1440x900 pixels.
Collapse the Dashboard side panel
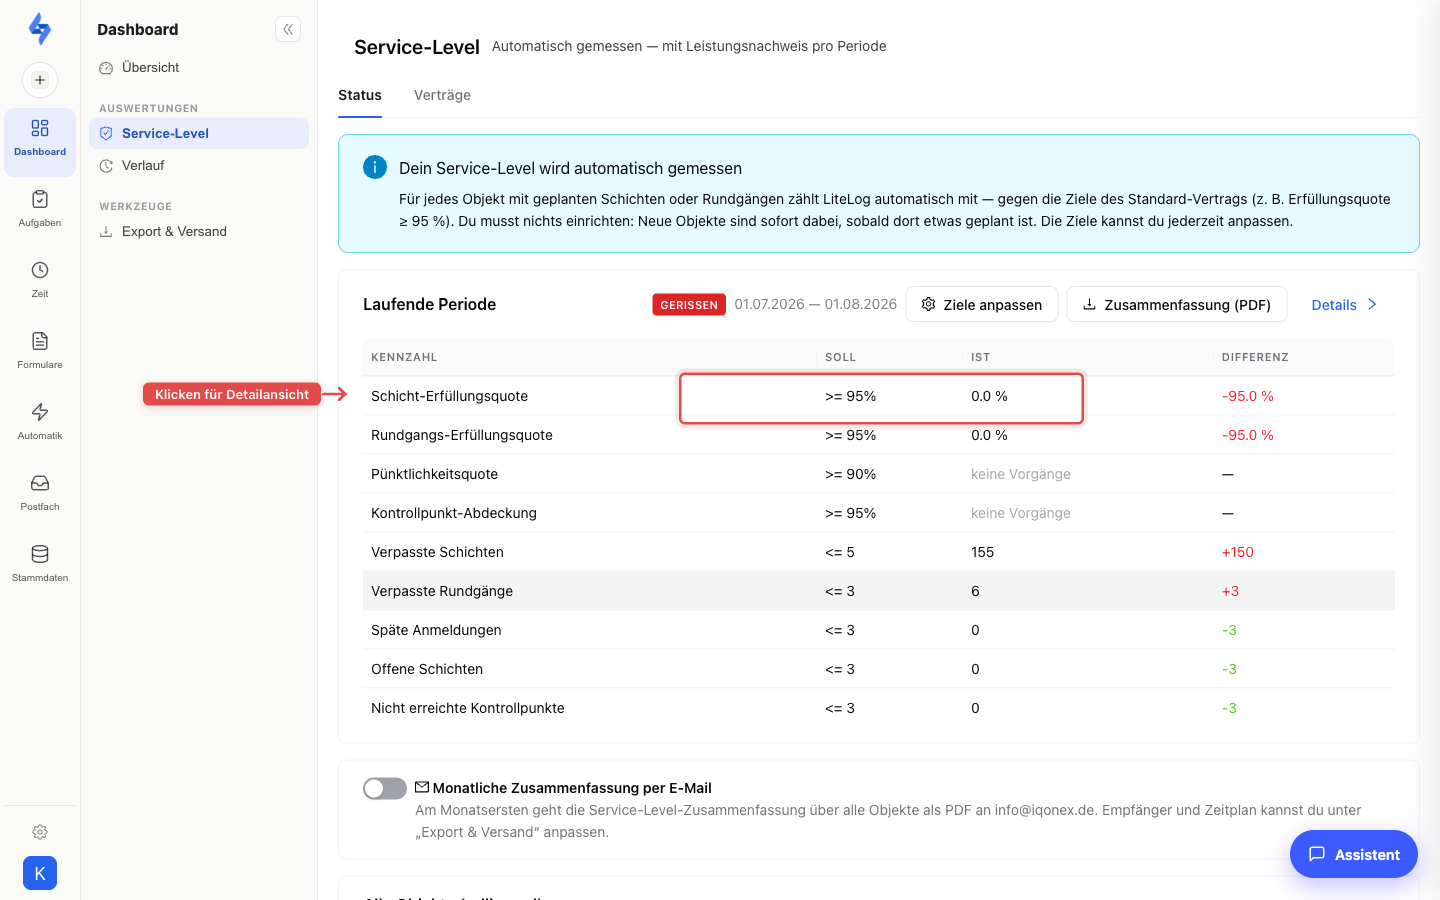288,29
